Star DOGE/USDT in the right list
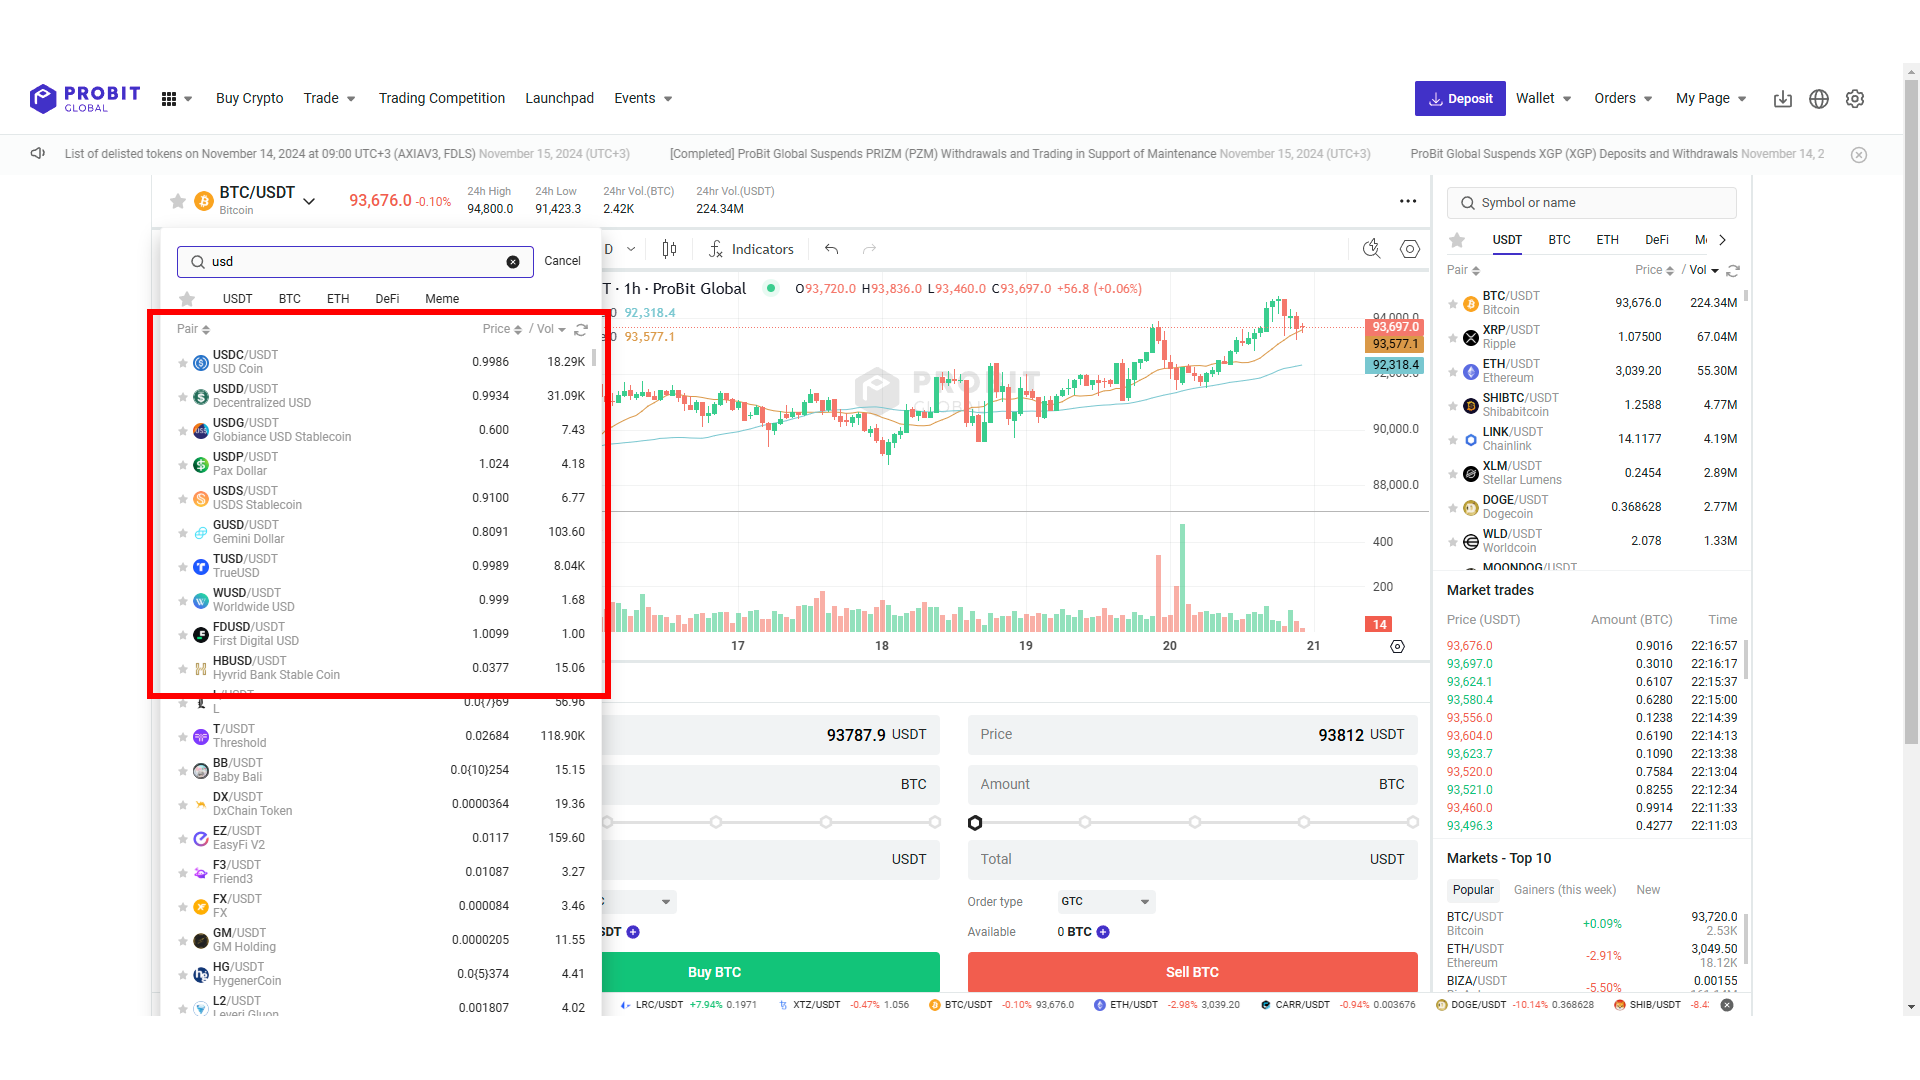The height and width of the screenshot is (1080, 1920). click(x=1453, y=508)
